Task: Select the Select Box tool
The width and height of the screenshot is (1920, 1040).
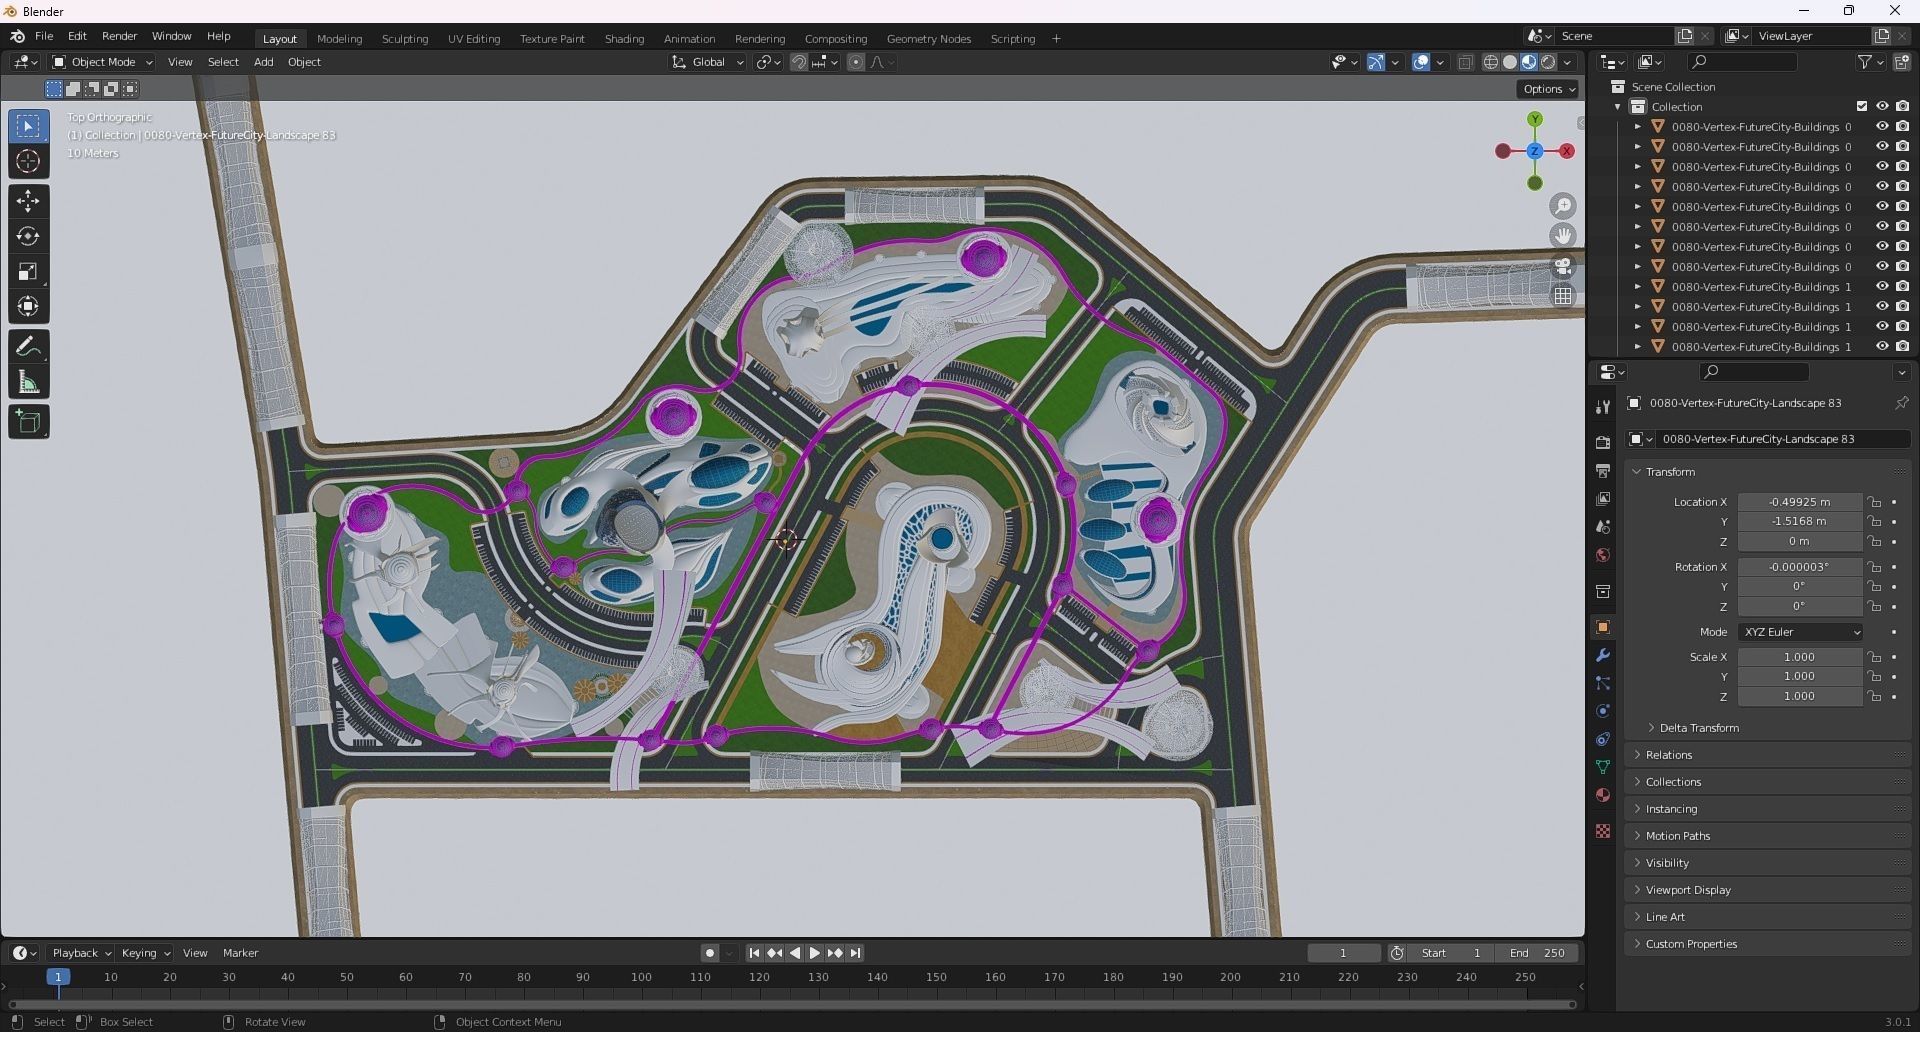Action: (28, 126)
